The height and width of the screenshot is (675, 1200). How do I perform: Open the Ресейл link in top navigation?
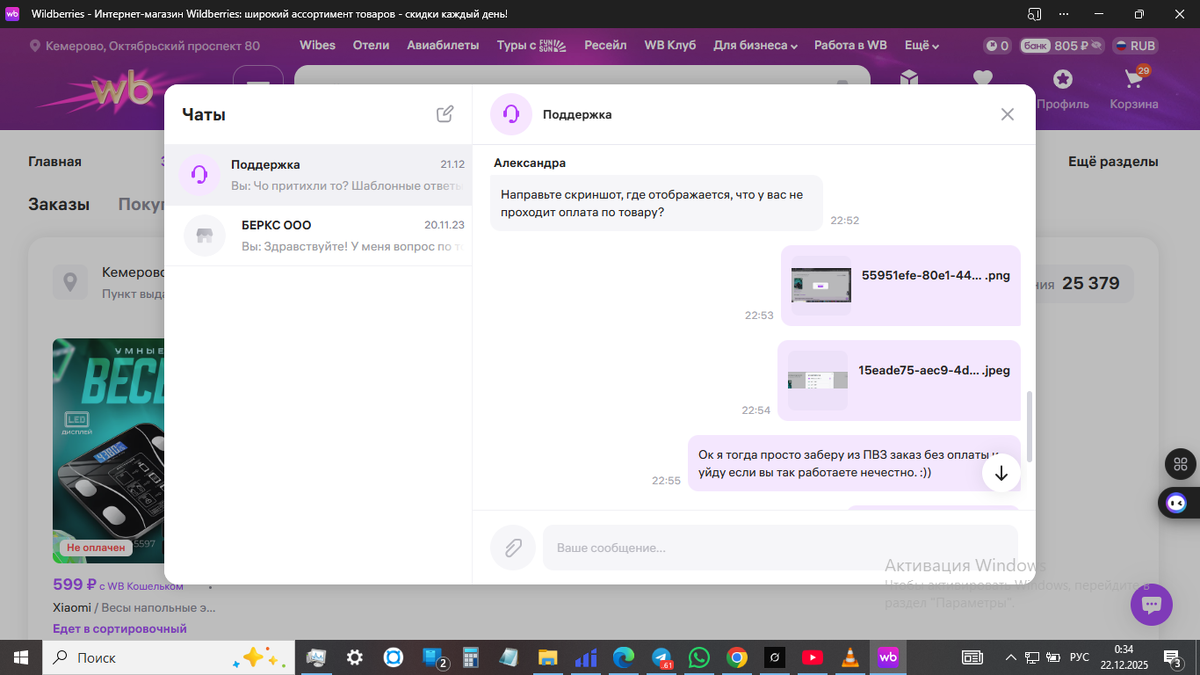pyautogui.click(x=605, y=45)
